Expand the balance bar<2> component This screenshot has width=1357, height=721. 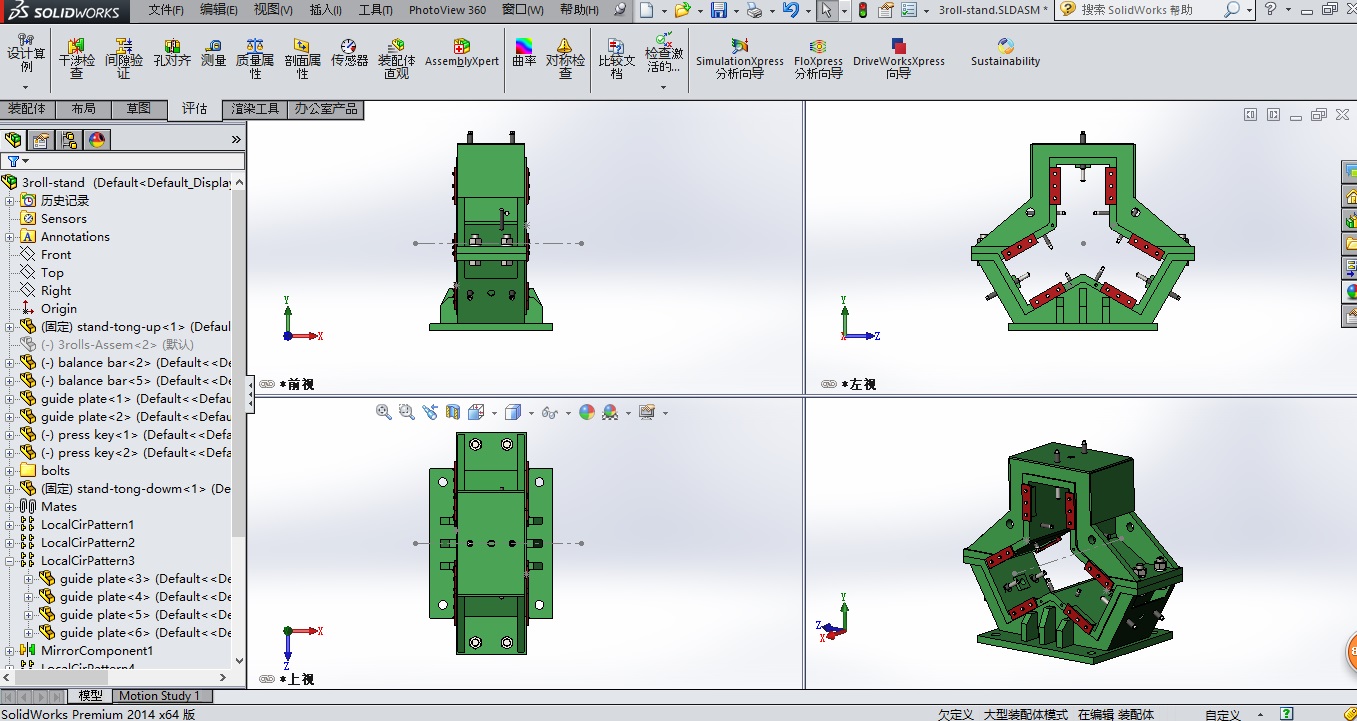click(10, 363)
